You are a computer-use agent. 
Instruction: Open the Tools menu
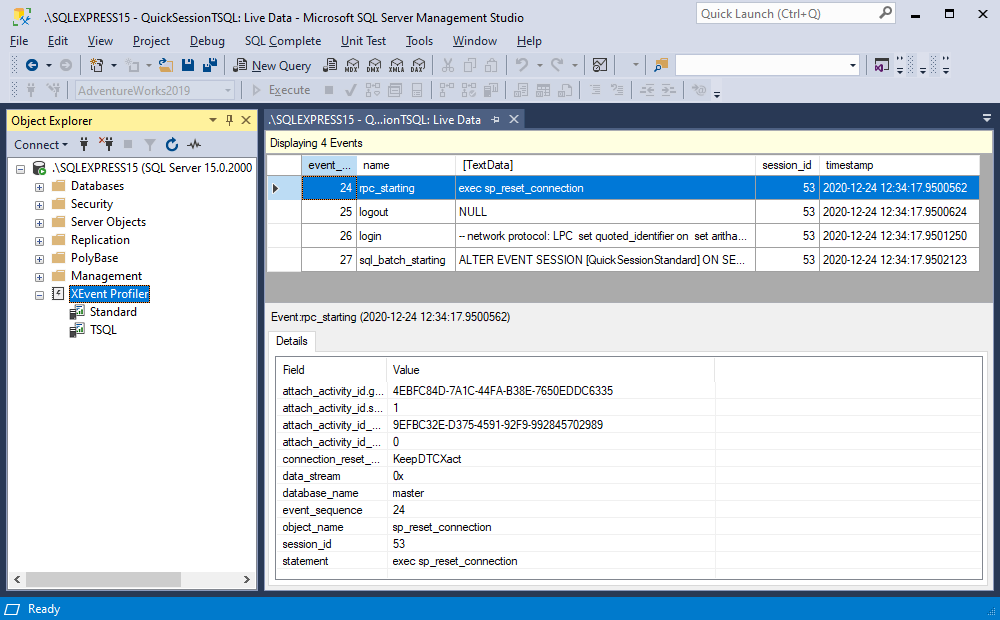coord(419,41)
